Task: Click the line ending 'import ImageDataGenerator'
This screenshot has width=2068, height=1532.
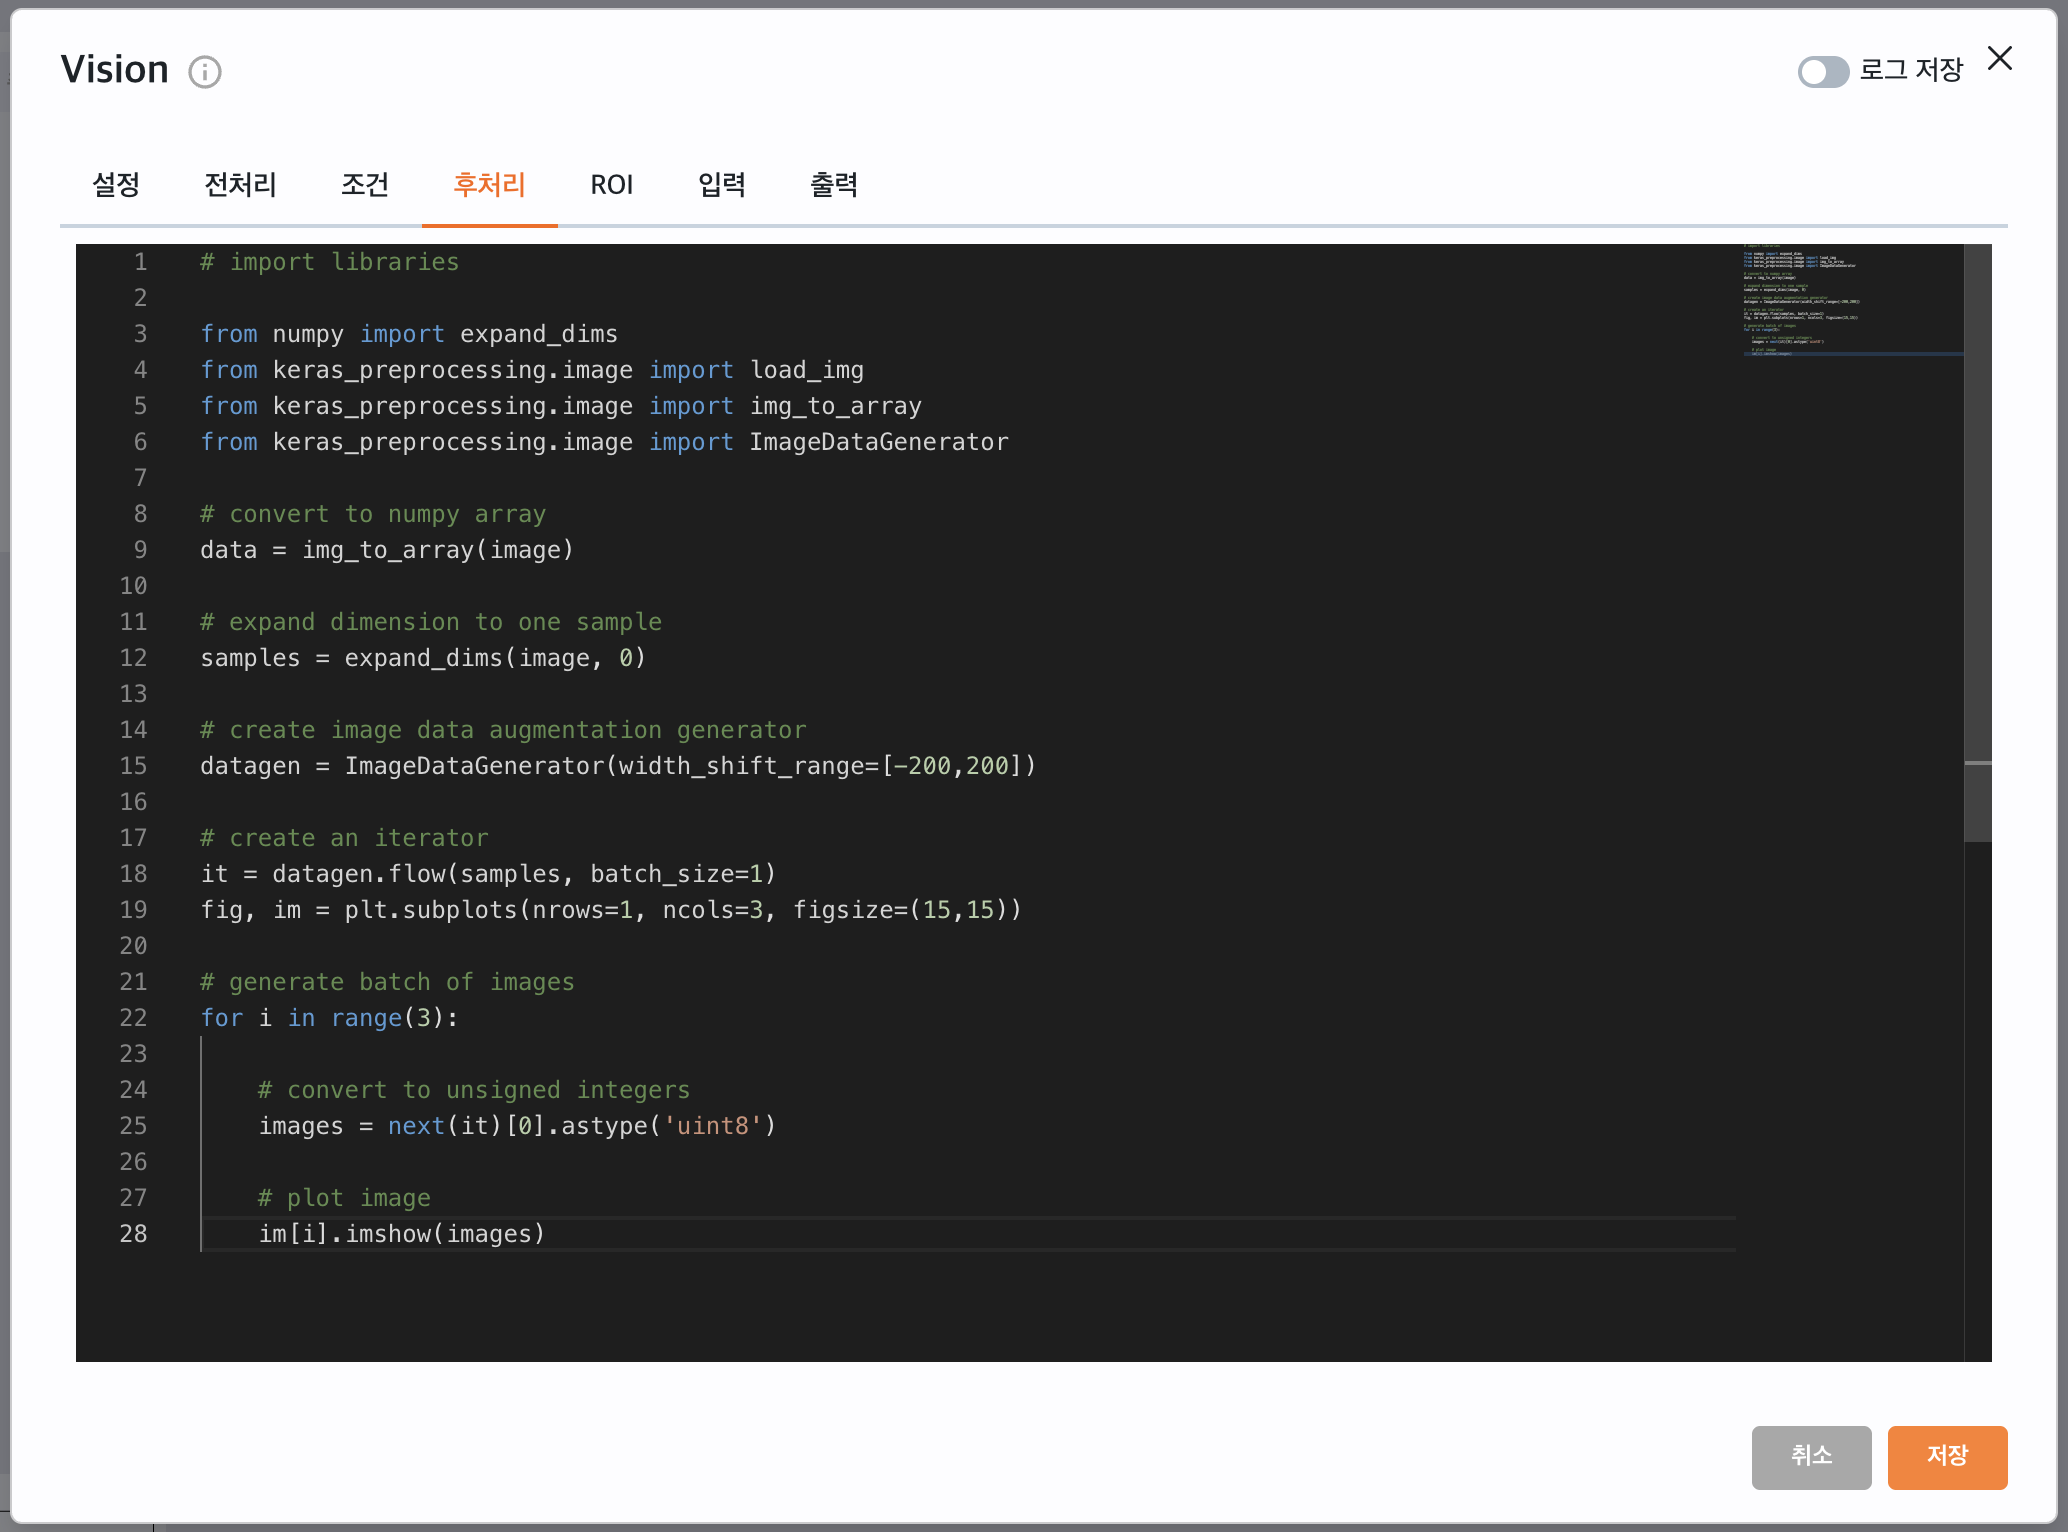Action: (x=604, y=442)
